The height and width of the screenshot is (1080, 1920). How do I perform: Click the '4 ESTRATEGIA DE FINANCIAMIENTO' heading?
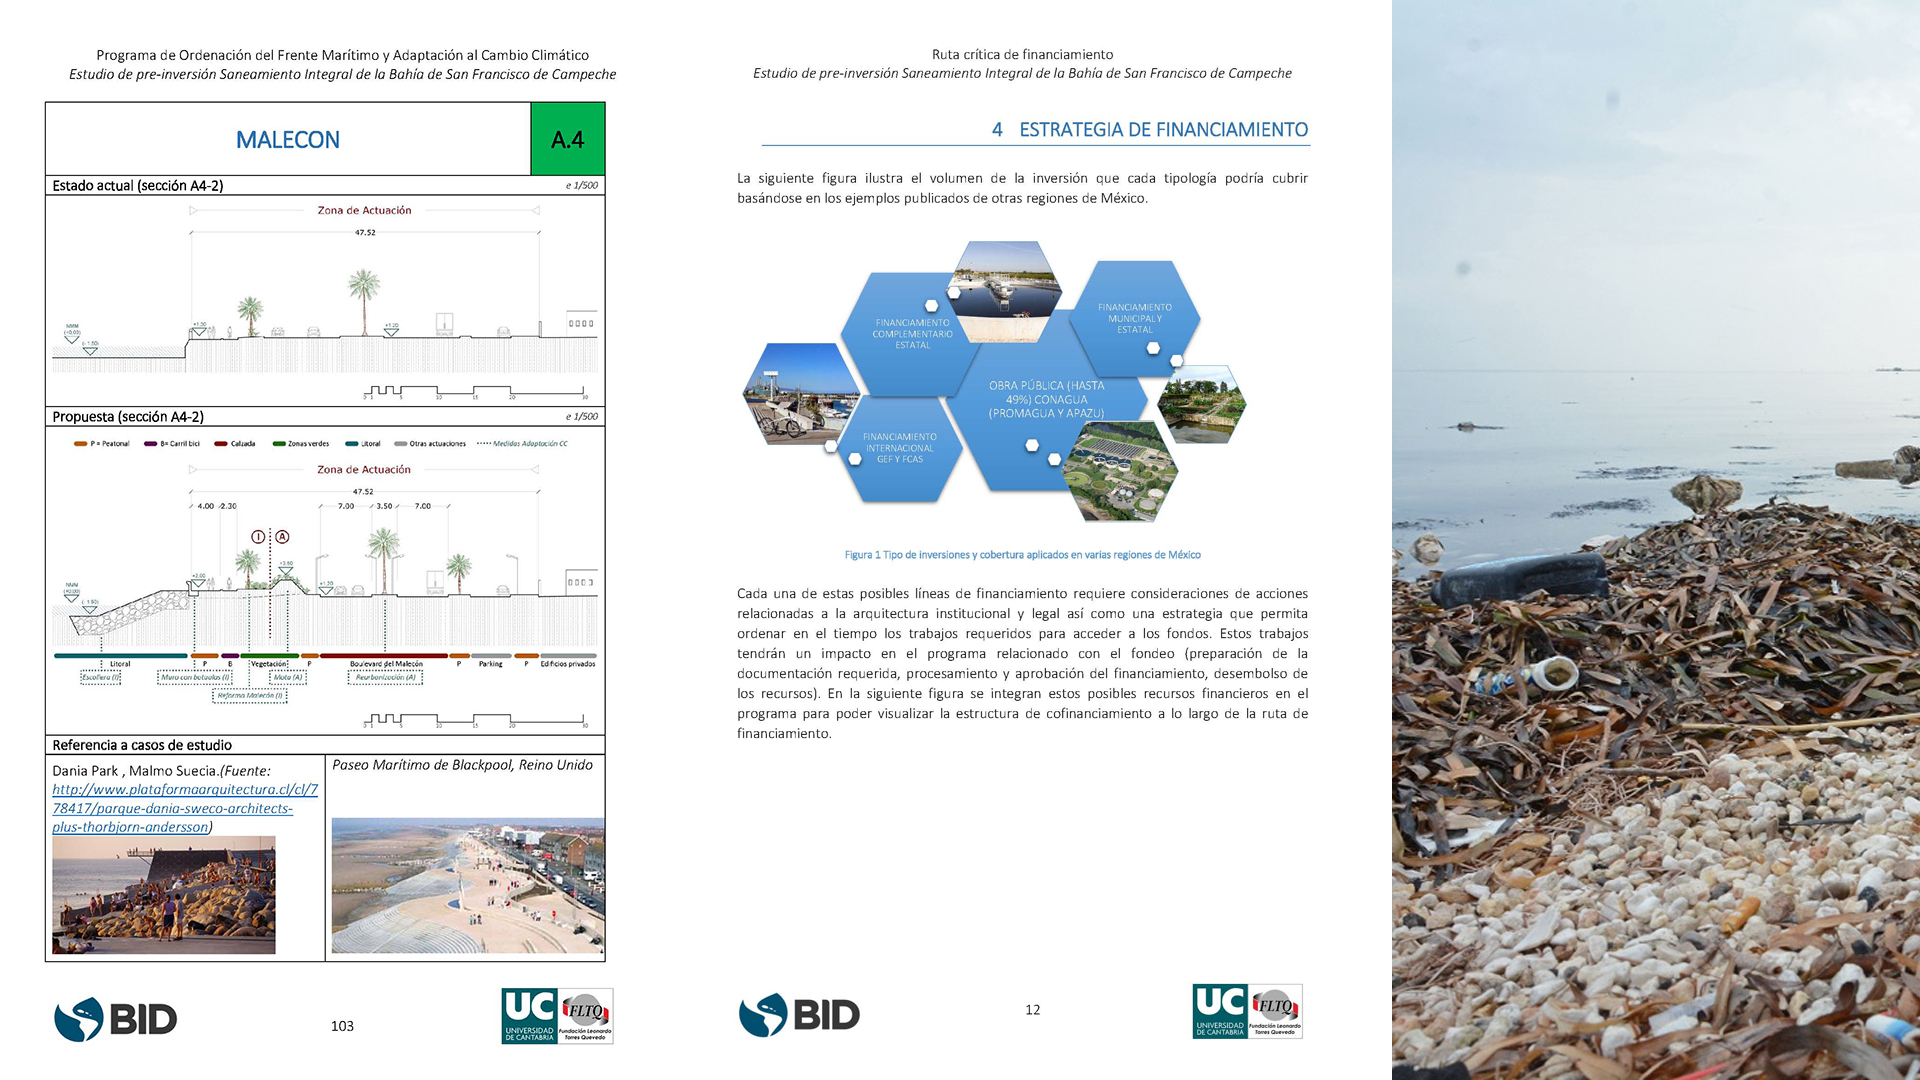pyautogui.click(x=1150, y=130)
